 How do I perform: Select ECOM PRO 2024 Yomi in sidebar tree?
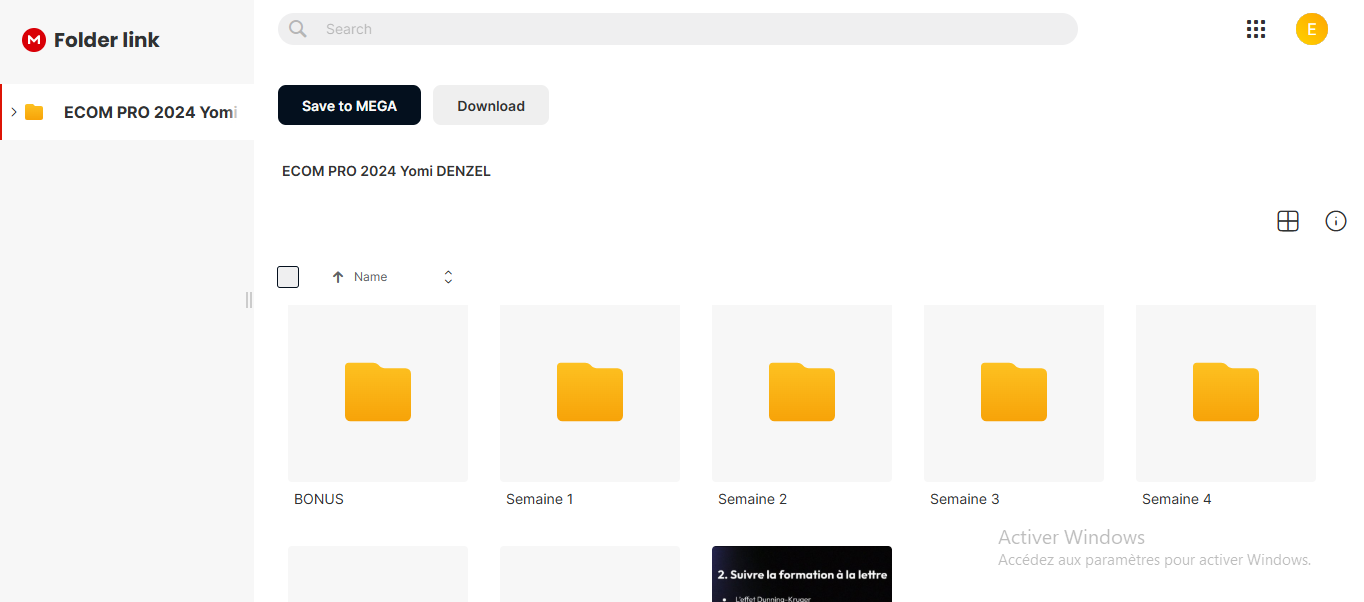[x=127, y=112]
